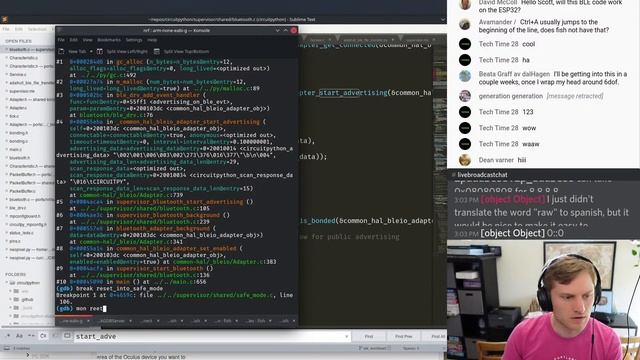Click the webcam video feed
640x360 pixels.
543,300
